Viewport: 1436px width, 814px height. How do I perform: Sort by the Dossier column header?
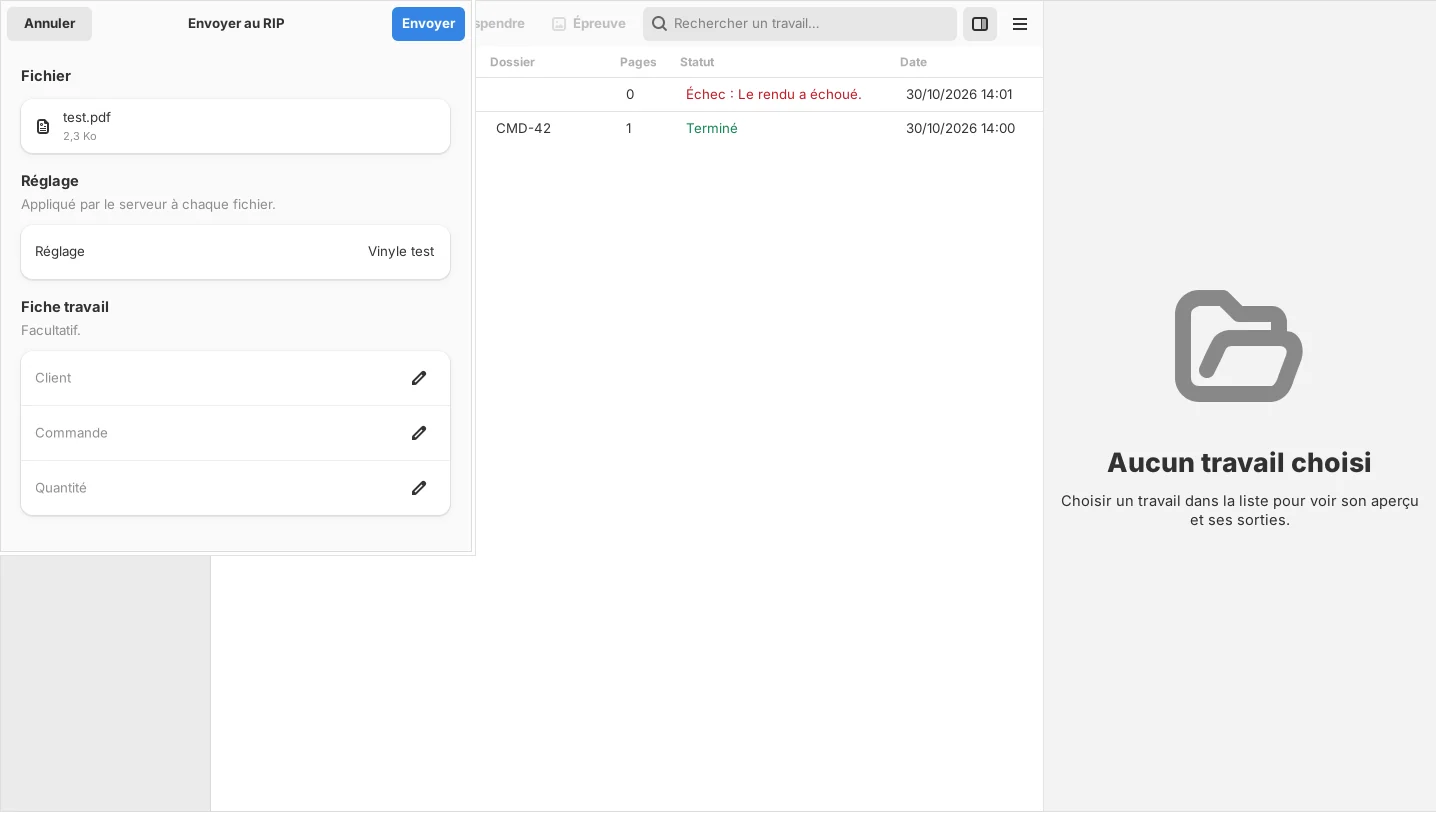[x=512, y=62]
